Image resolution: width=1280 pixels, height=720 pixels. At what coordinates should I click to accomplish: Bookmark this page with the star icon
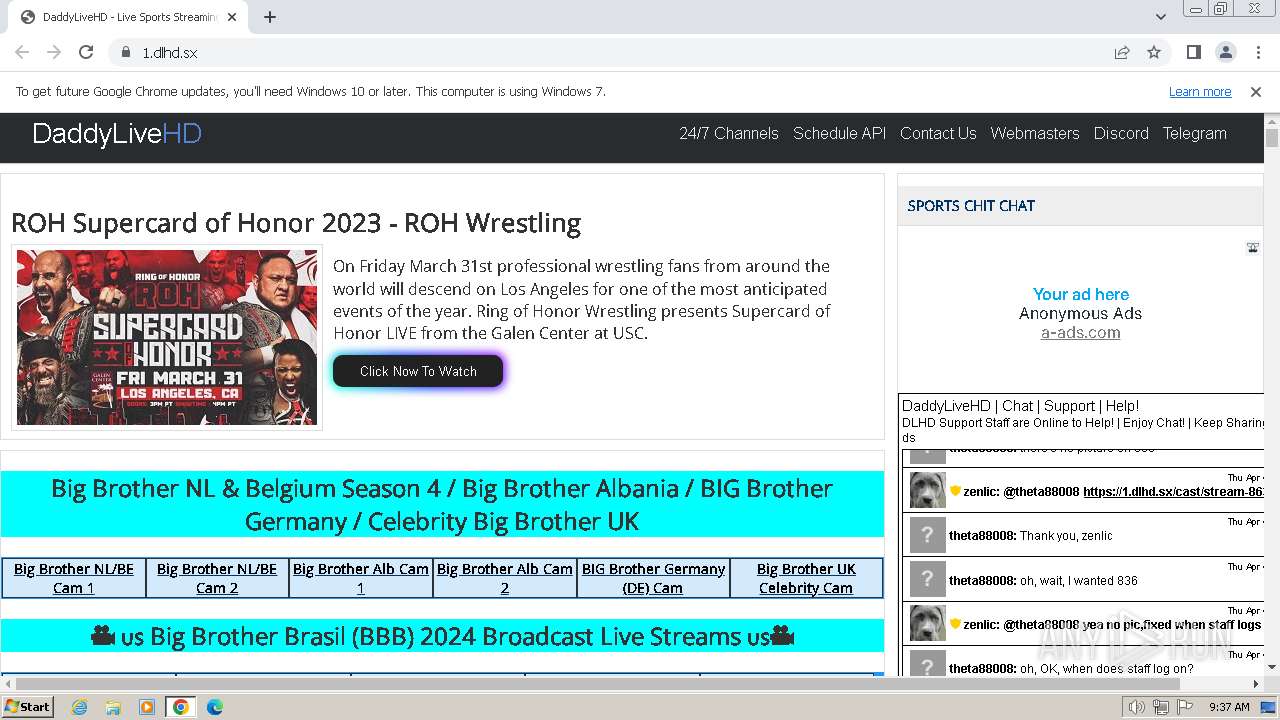[x=1154, y=52]
